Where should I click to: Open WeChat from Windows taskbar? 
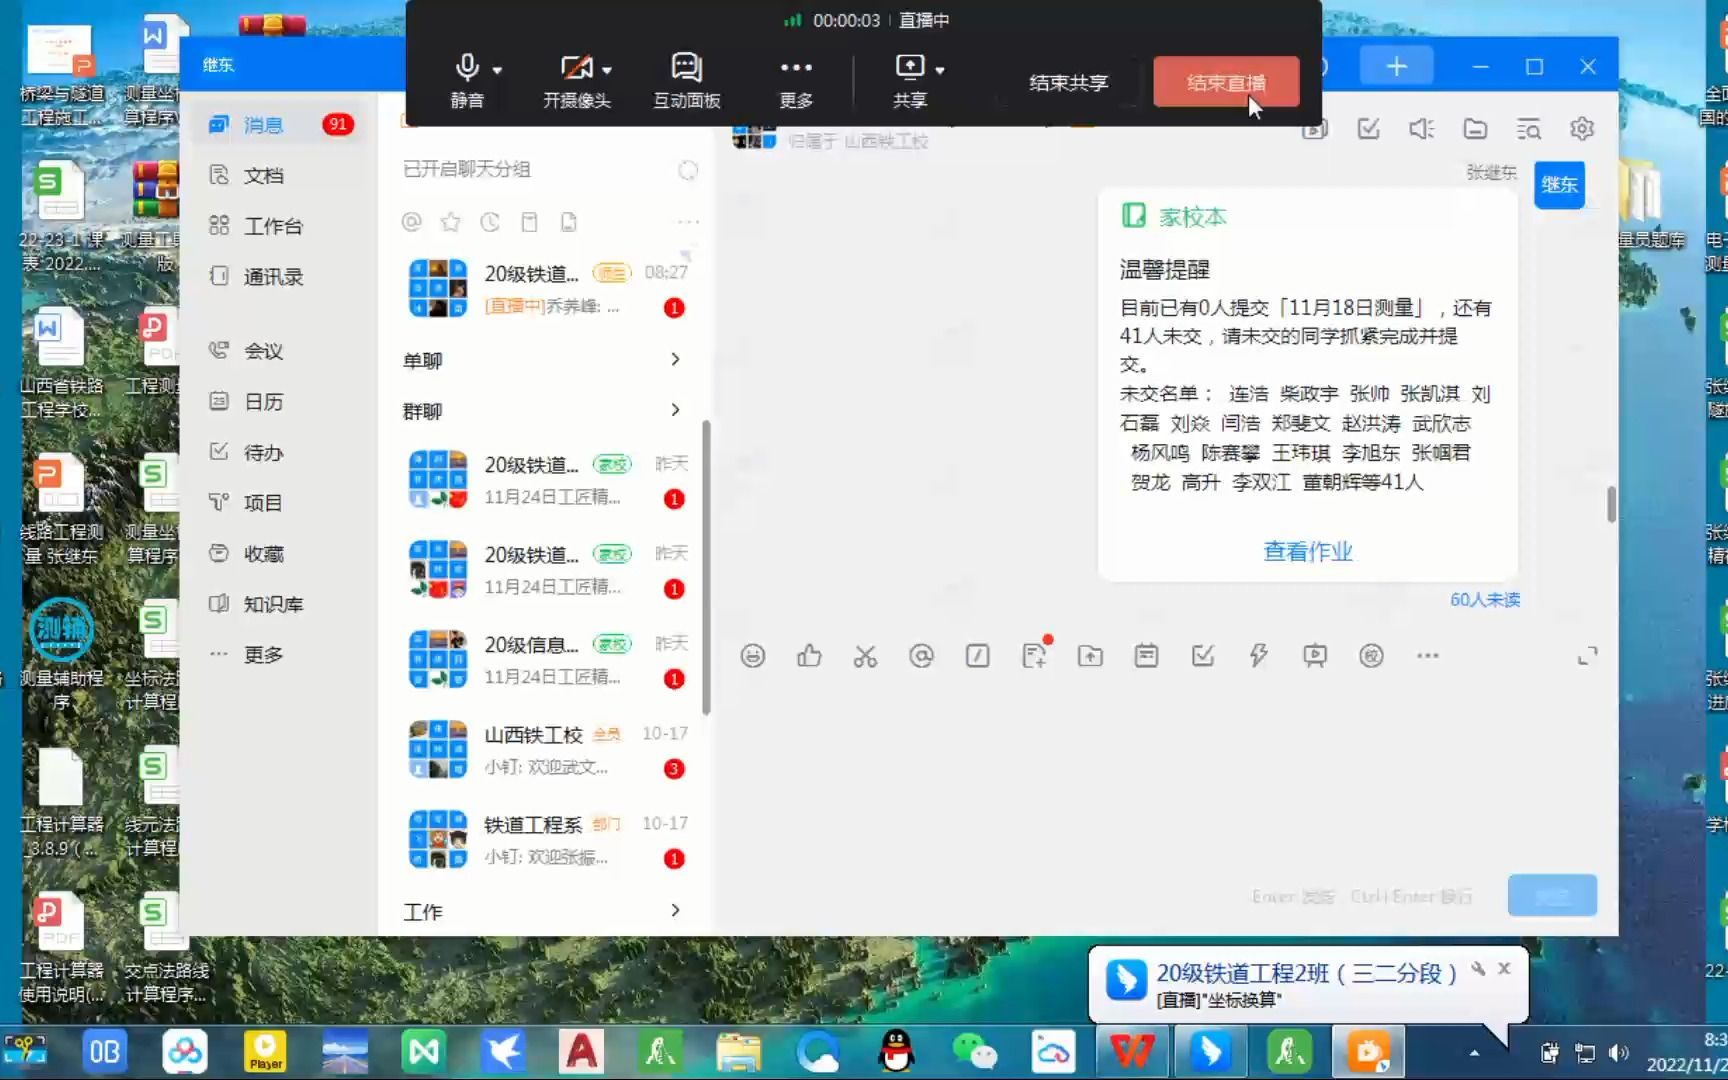(x=974, y=1051)
